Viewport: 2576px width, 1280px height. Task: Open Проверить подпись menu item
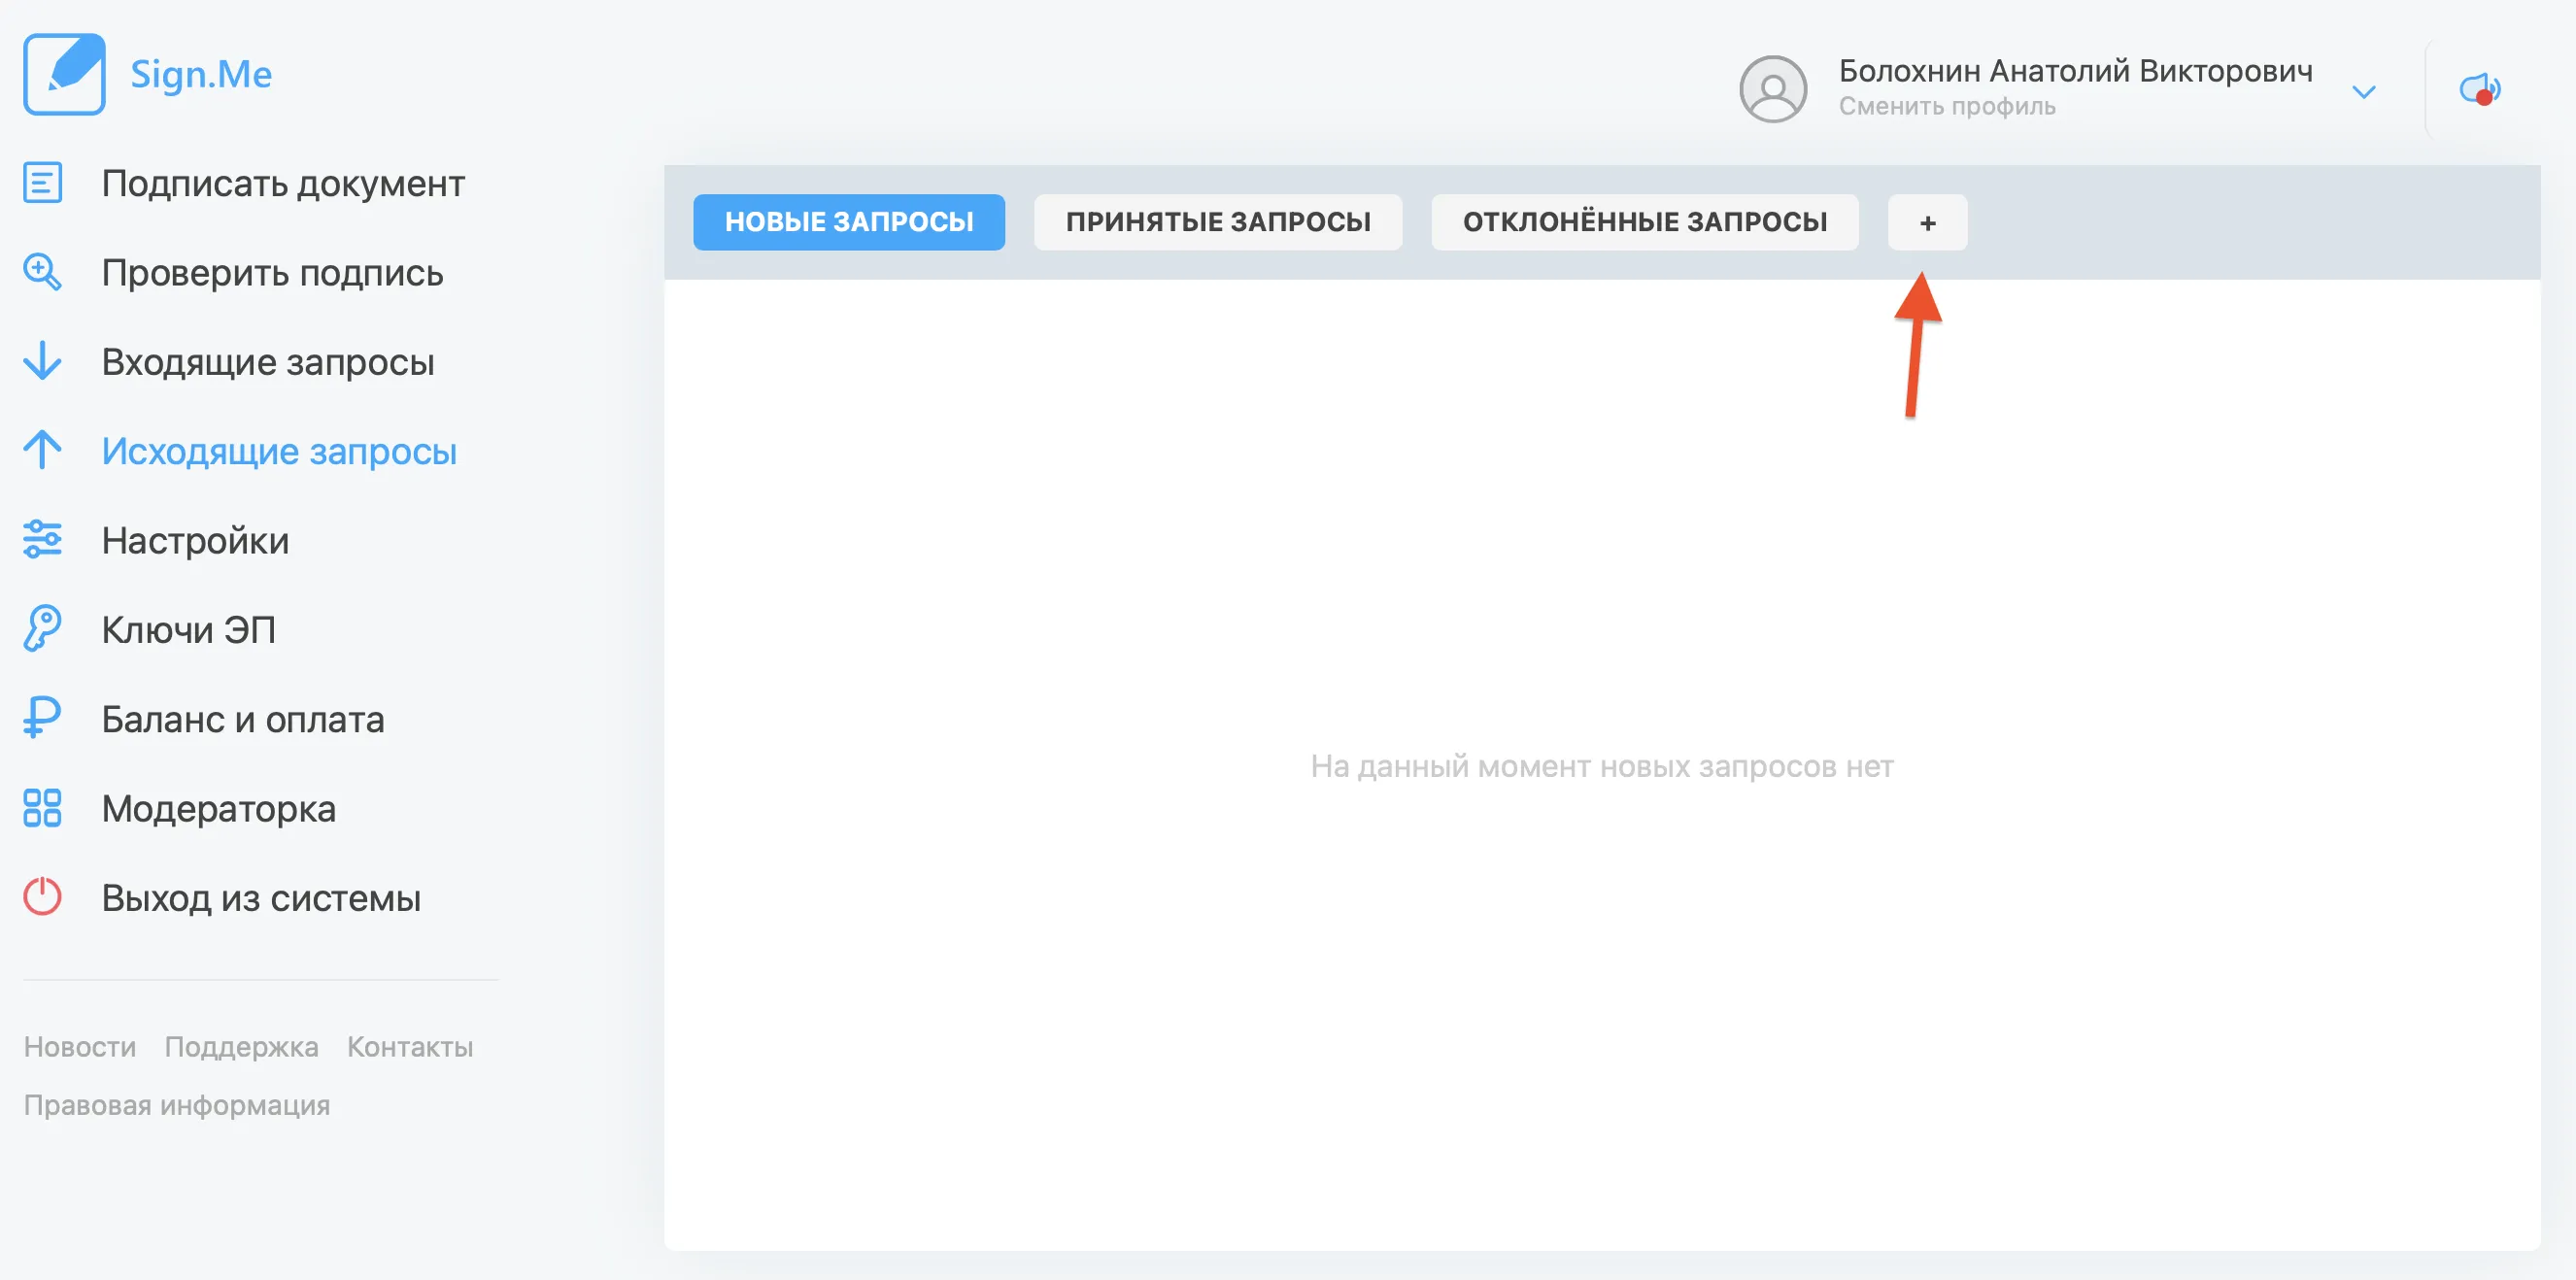tap(272, 273)
